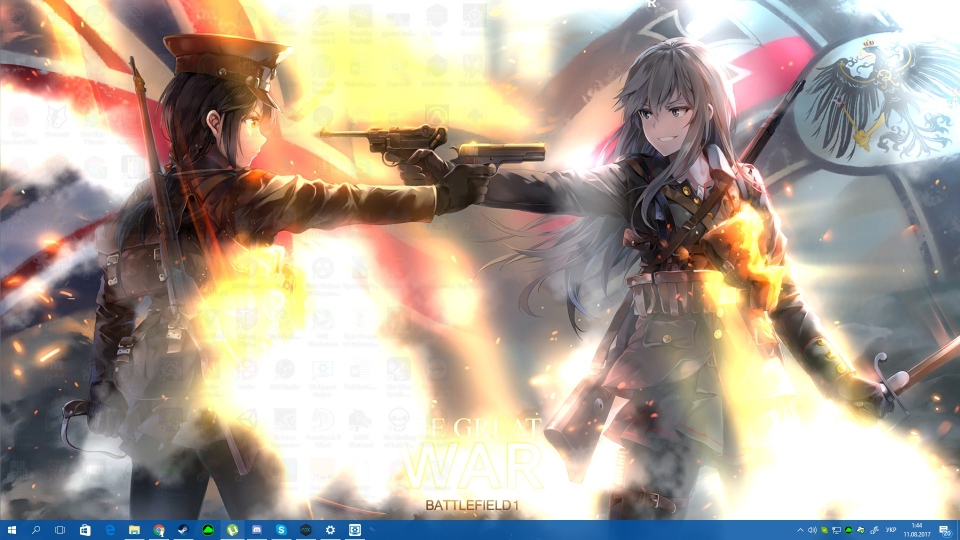Launch Microsoft Store from taskbar
Image resolution: width=960 pixels, height=540 pixels.
[x=85, y=530]
